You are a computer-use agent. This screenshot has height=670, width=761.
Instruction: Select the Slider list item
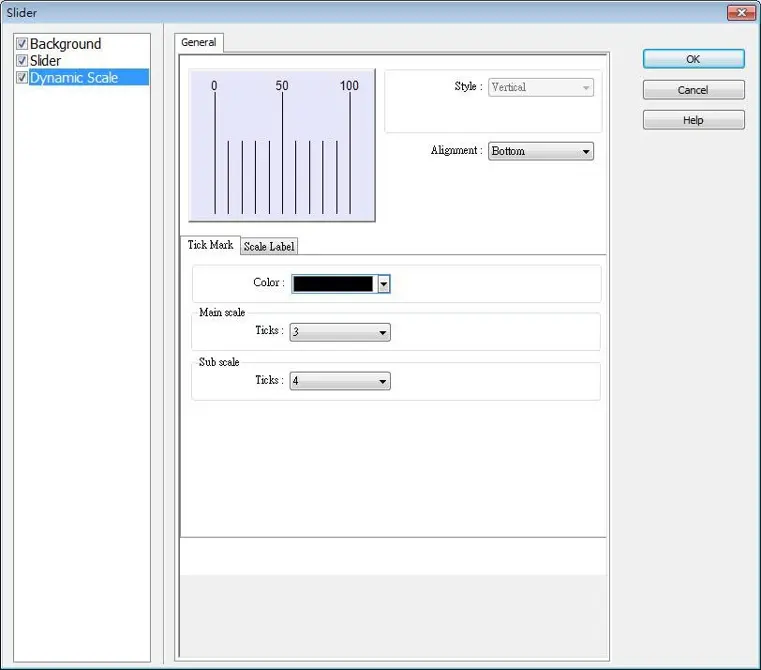(x=46, y=61)
